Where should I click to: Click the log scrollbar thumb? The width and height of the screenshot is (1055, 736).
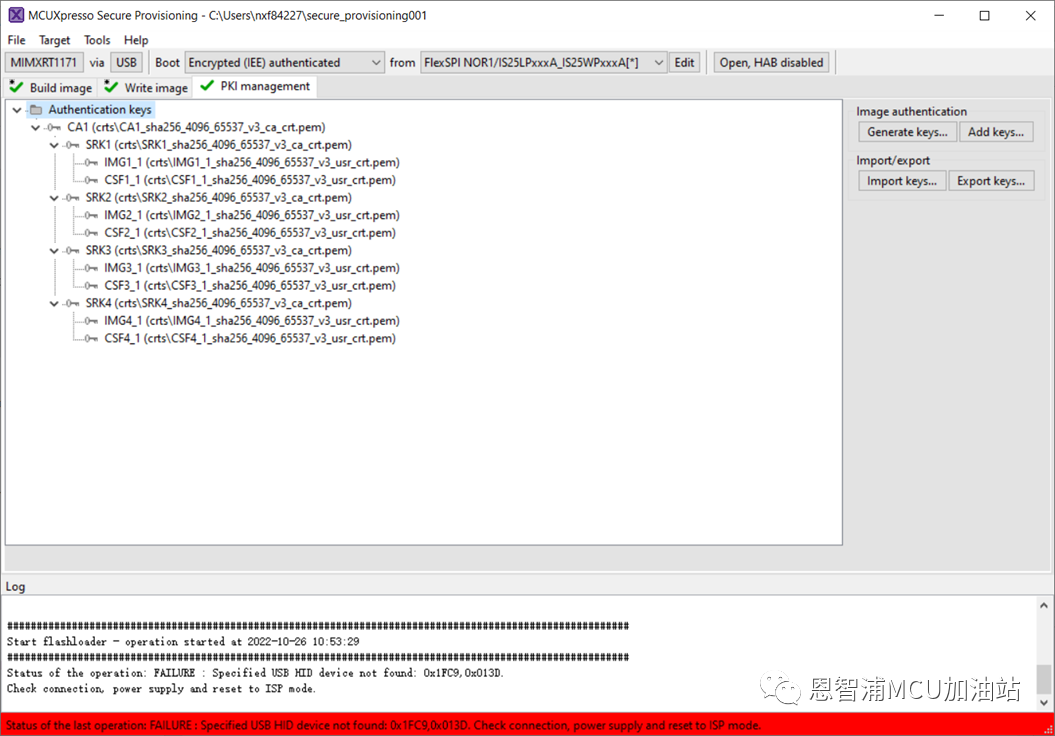(x=1044, y=679)
